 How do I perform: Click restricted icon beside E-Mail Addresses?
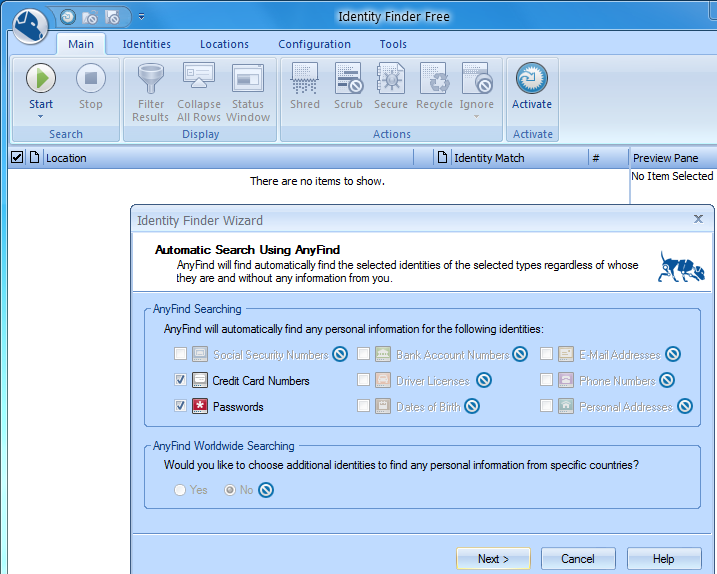[x=673, y=354]
